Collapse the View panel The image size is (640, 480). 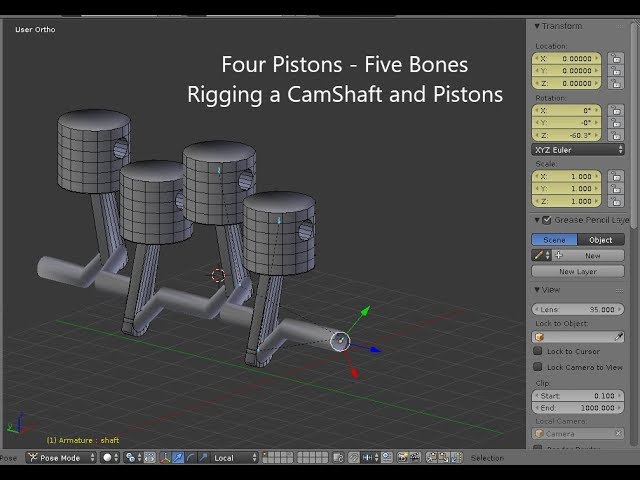click(x=537, y=290)
